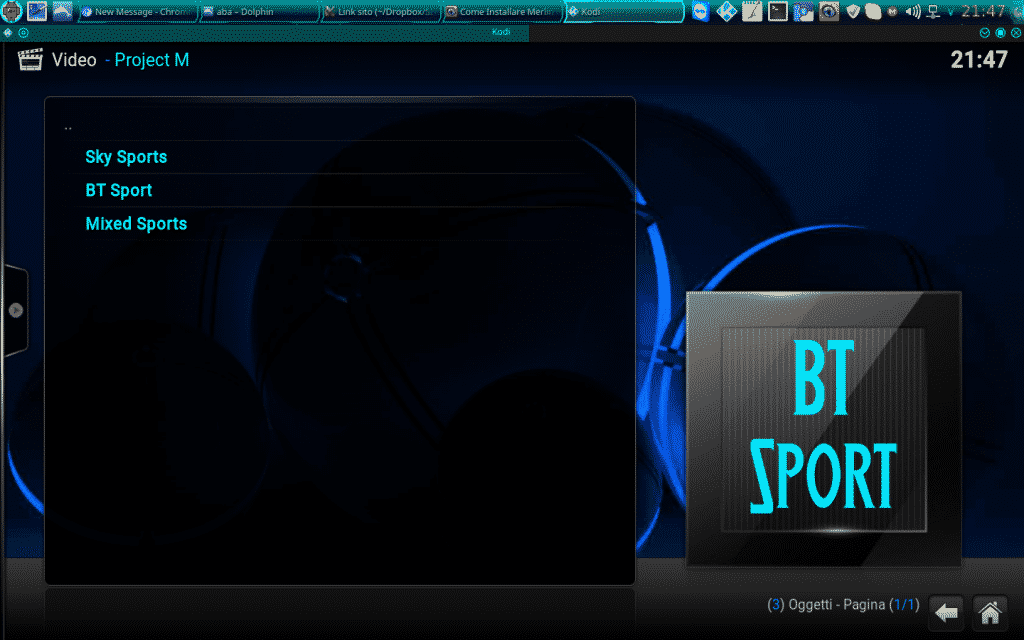
Task: Toggle the pin-on-all-desktops titlebar icon
Action: [24, 32]
